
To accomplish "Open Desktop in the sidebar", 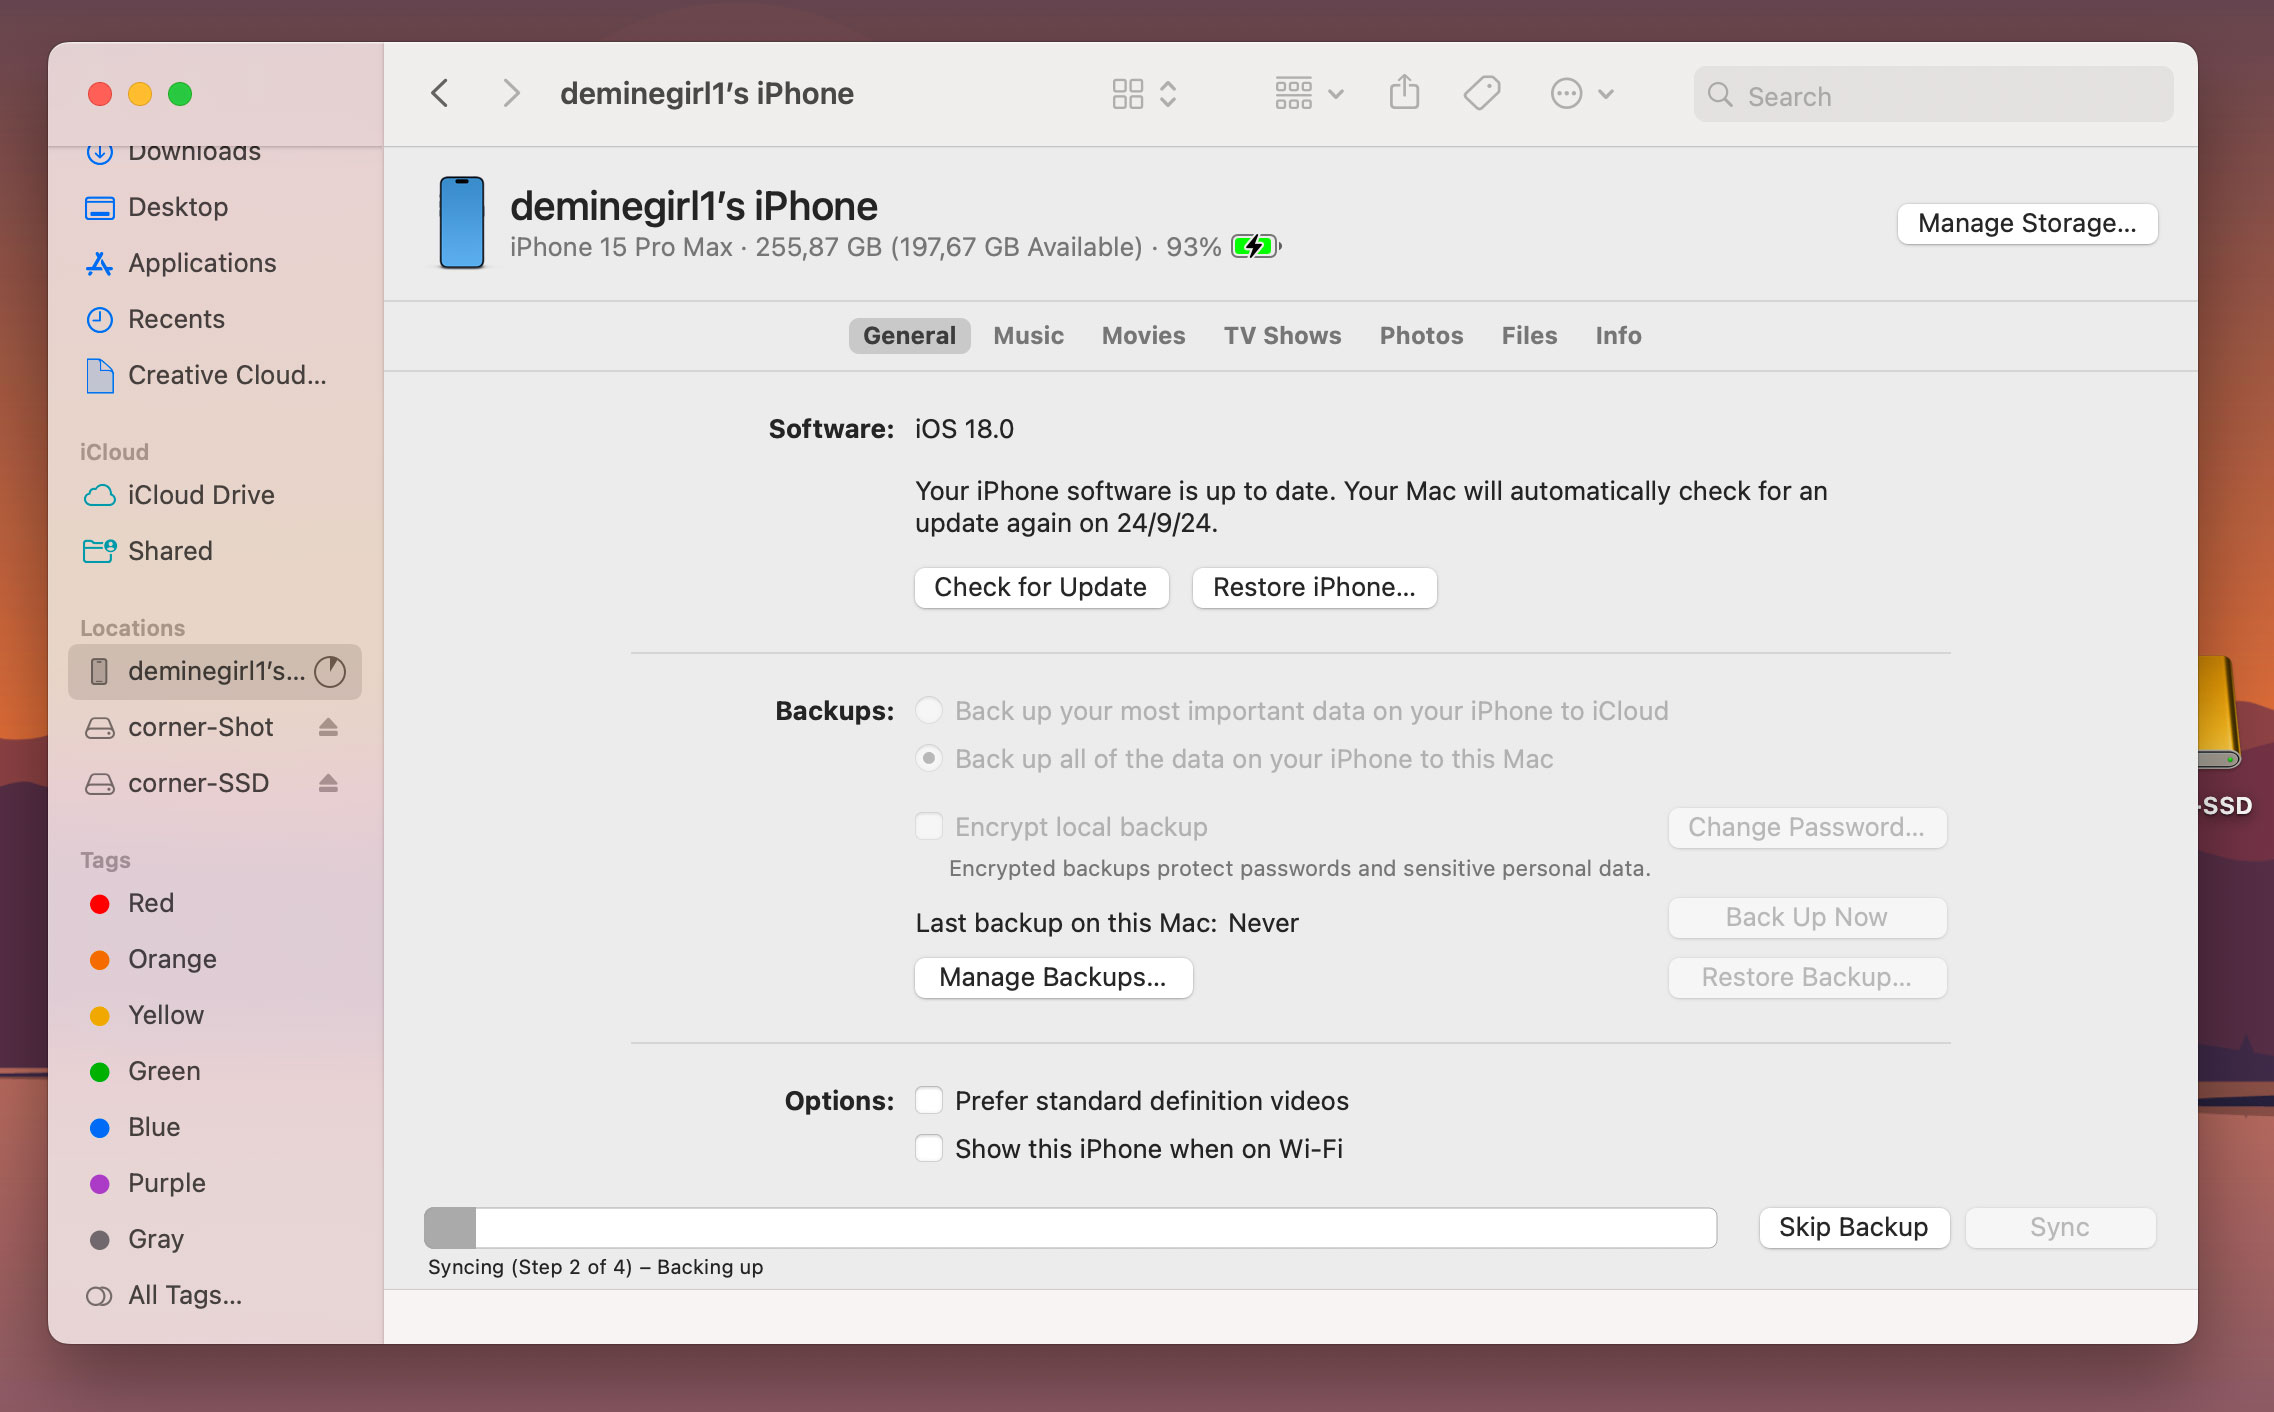I will [x=215, y=207].
